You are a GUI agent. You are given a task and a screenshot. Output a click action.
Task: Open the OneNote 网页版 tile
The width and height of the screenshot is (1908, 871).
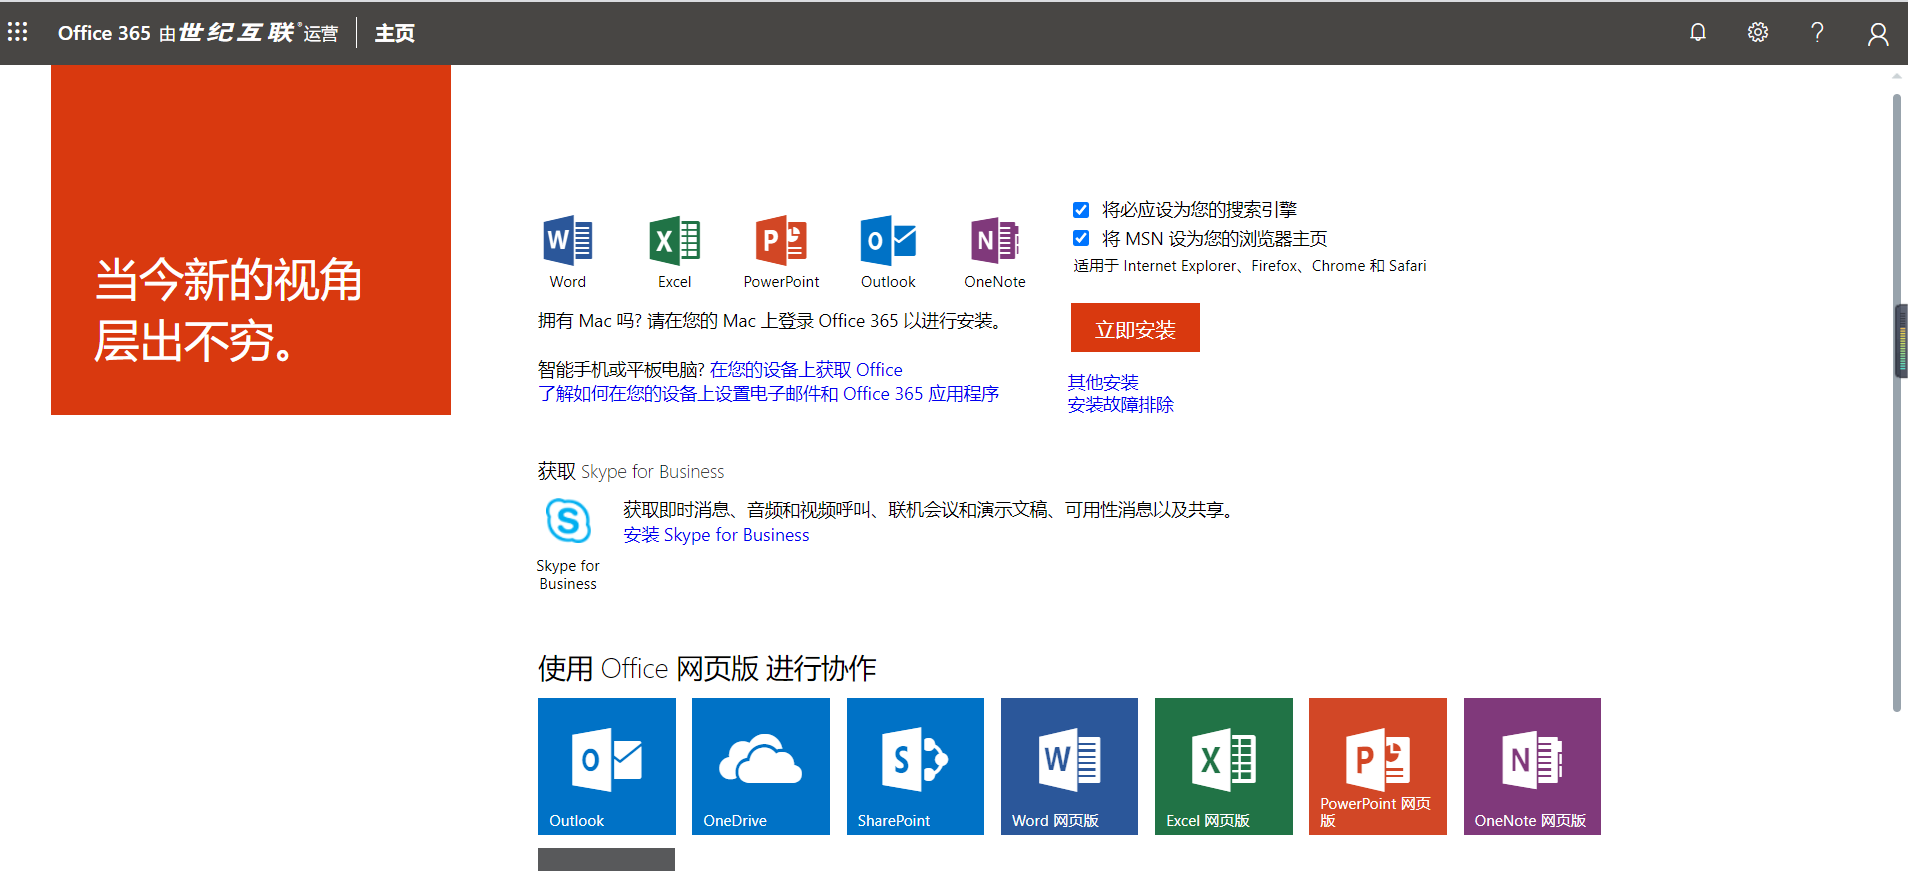pos(1532,766)
